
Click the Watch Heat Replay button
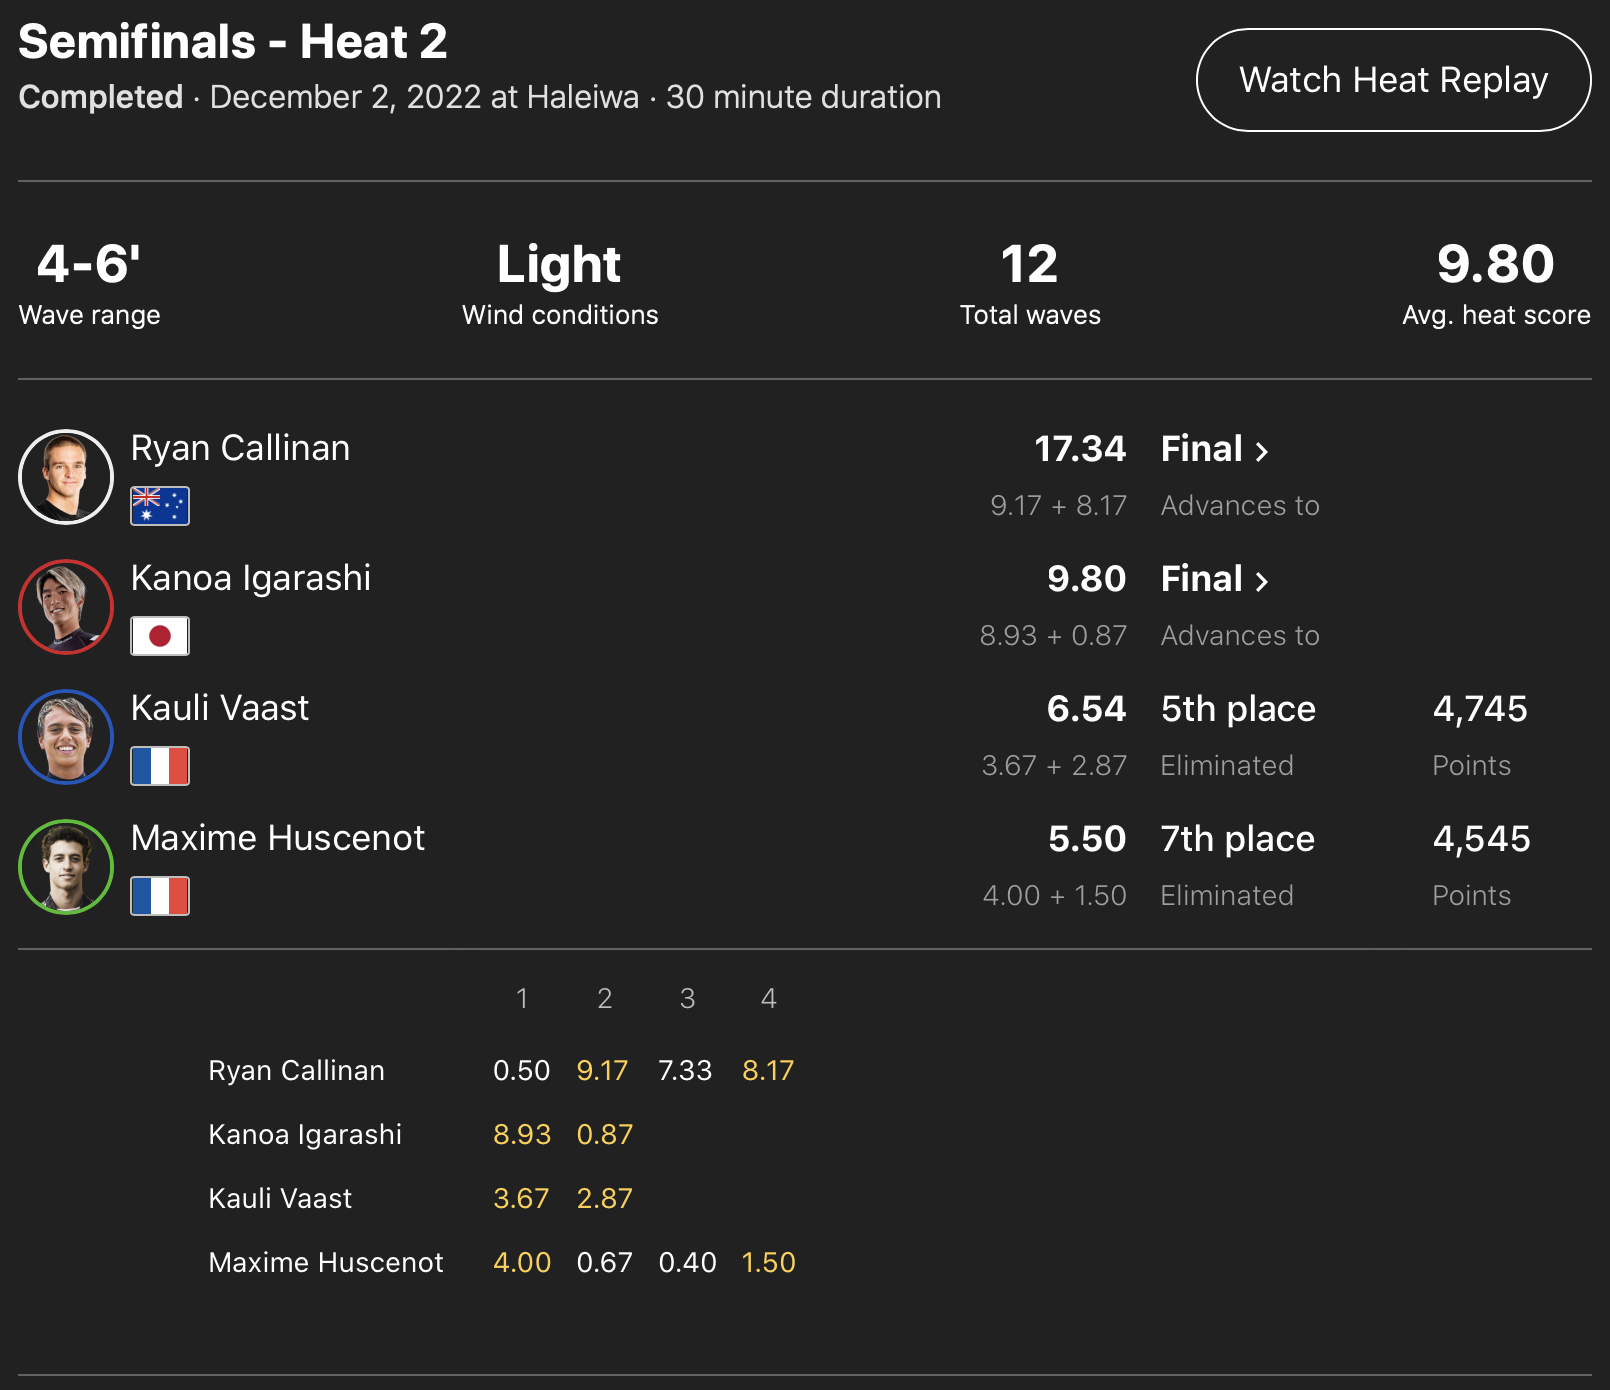[1393, 80]
